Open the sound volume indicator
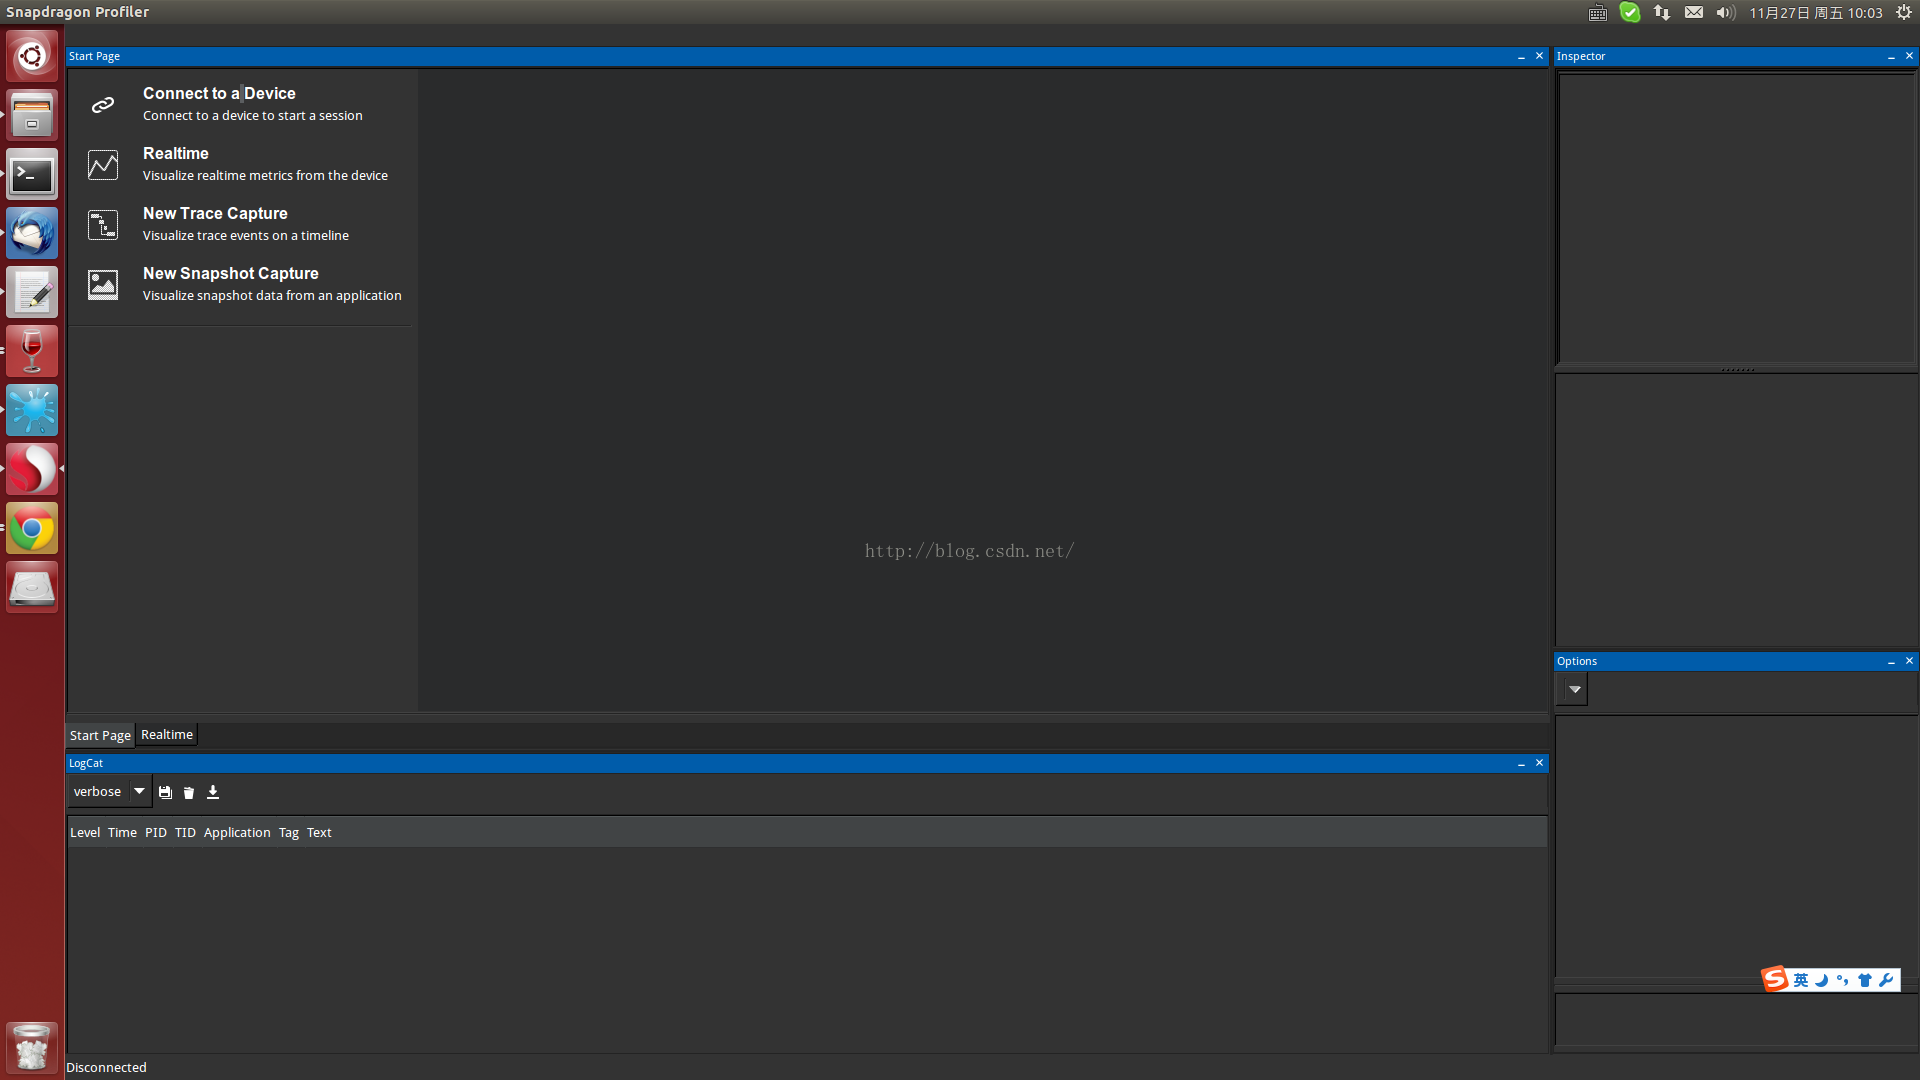 click(x=1725, y=12)
